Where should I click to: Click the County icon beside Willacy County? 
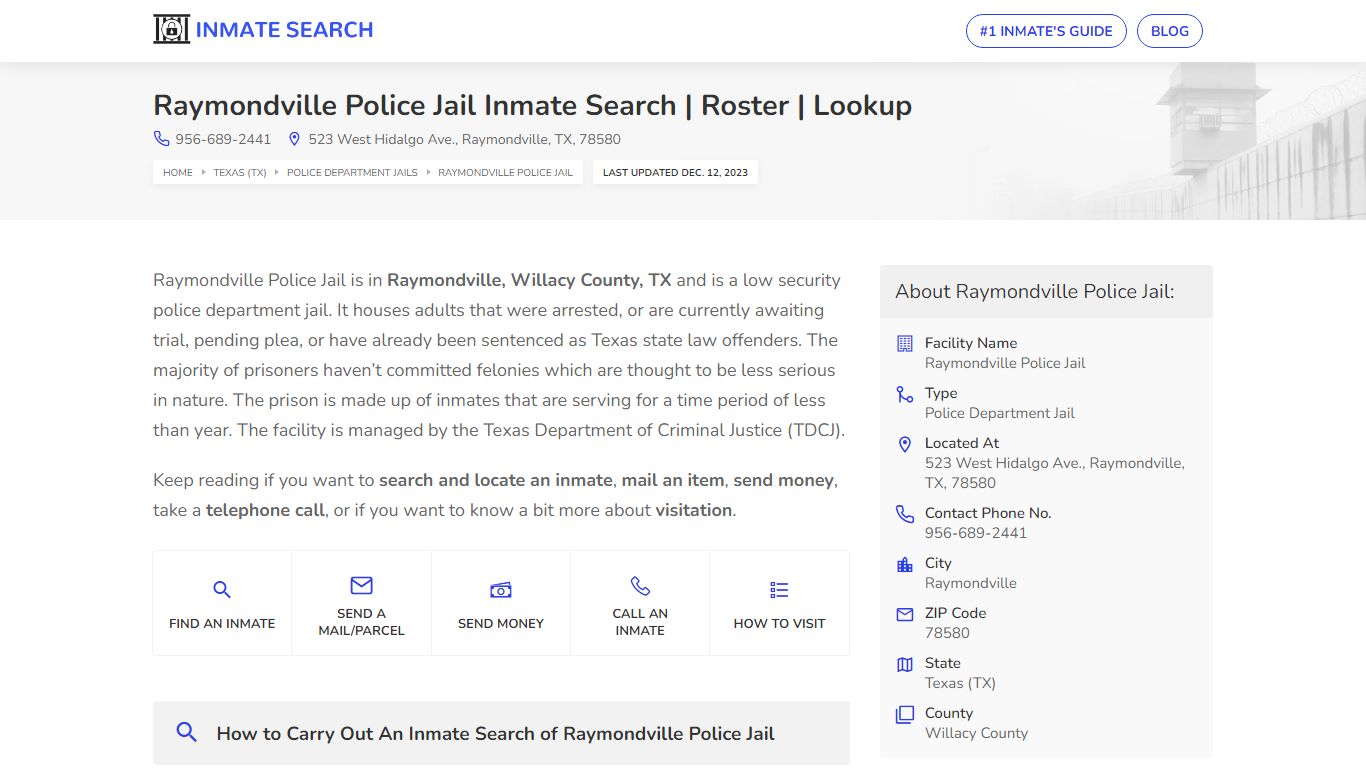pos(904,714)
